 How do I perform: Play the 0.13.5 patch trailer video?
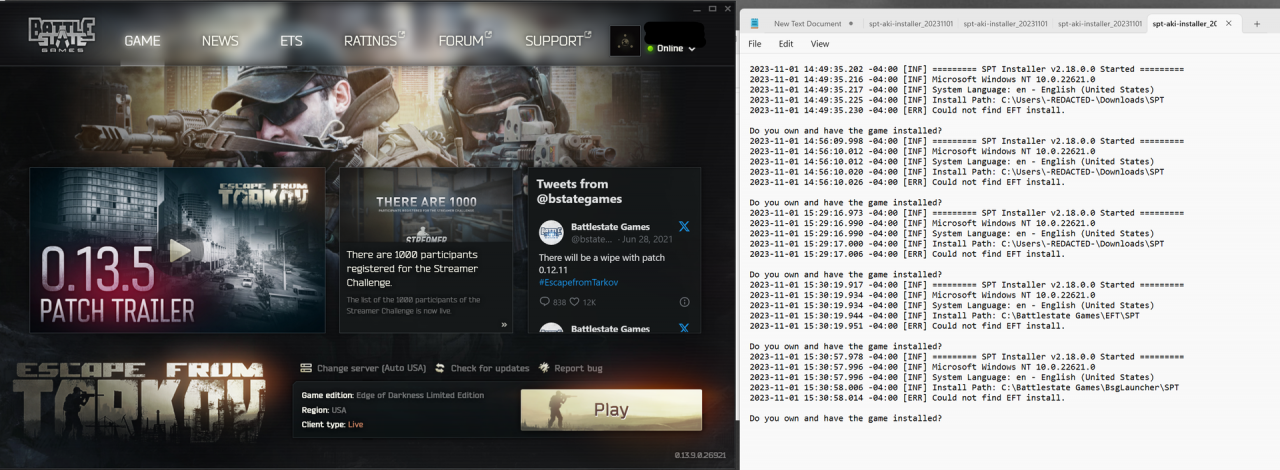pos(180,250)
